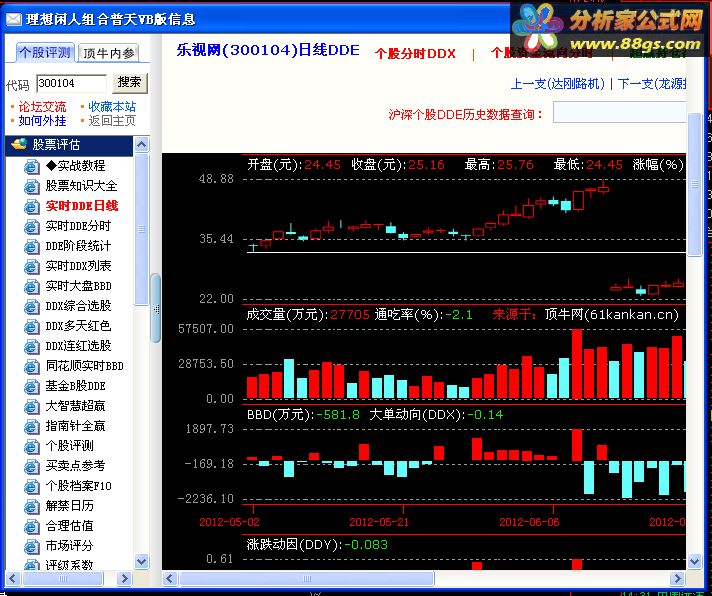The height and width of the screenshot is (596, 712).
Task: Click icon beside DDX连红选股
Action: [x=31, y=346]
